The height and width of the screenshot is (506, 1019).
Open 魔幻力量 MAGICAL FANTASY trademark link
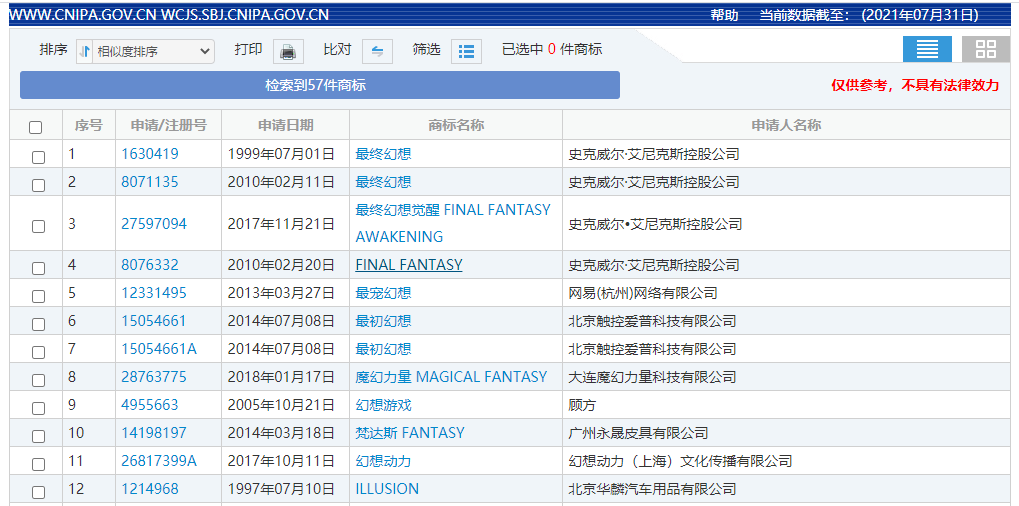tap(451, 377)
